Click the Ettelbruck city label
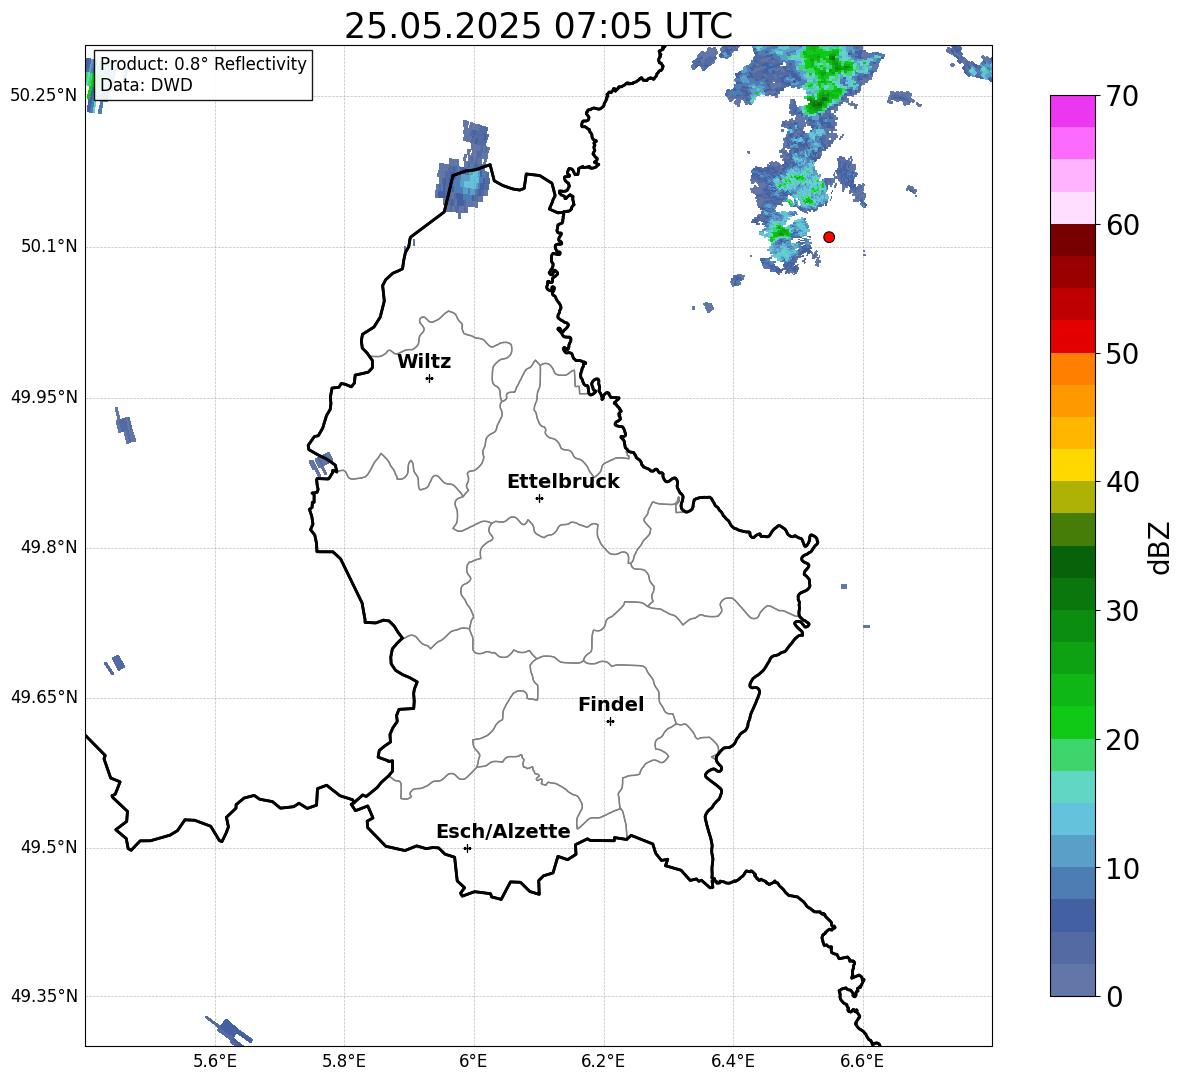Screen dimensions: 1184x1081 [x=563, y=482]
